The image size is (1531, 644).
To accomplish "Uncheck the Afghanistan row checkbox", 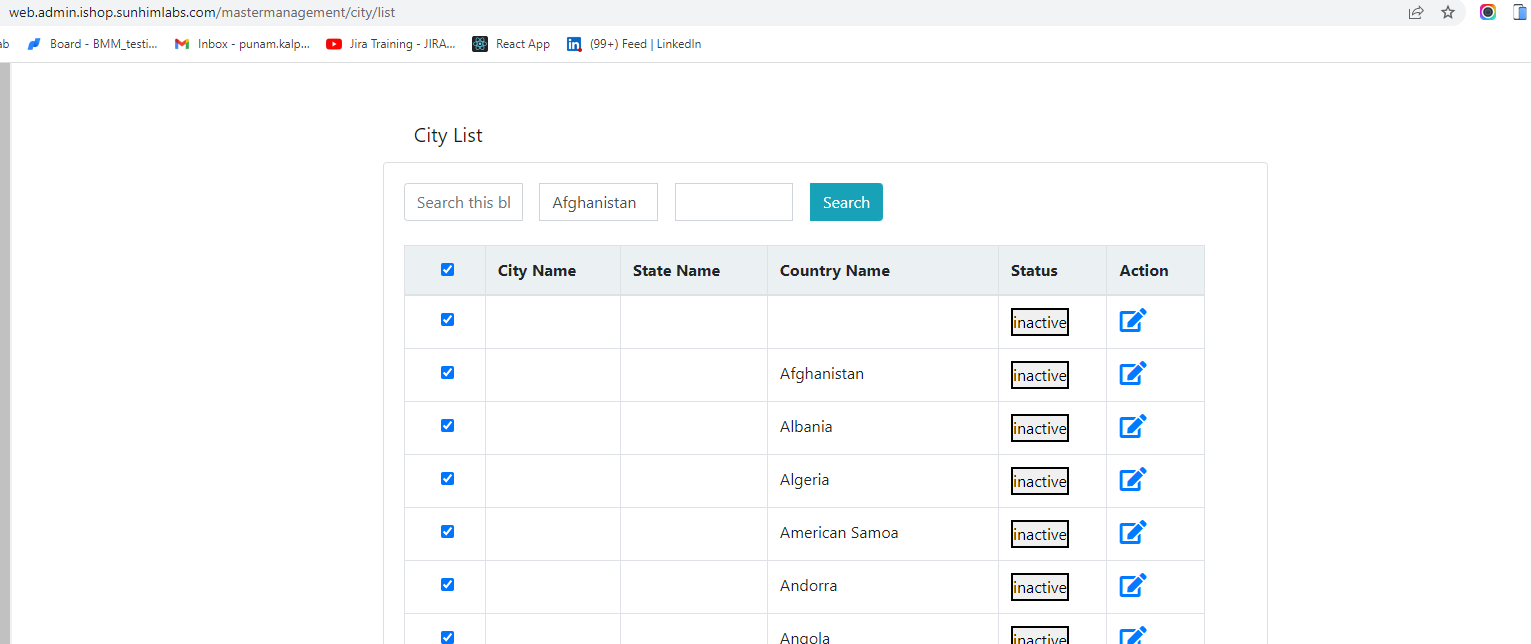I will coord(447,373).
